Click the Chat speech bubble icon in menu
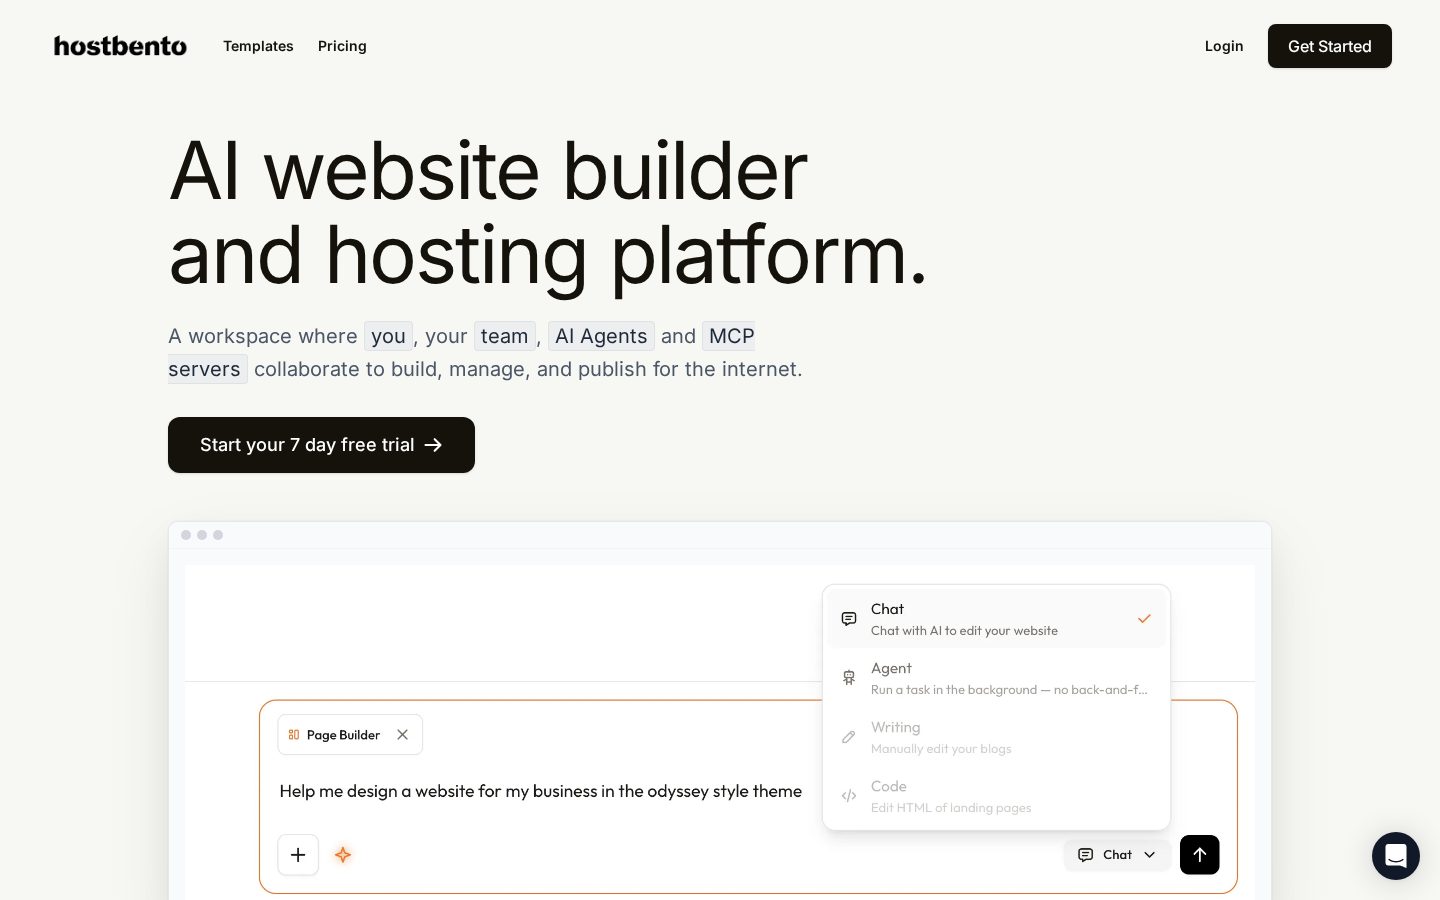Viewport: 1440px width, 900px height. pyautogui.click(x=849, y=619)
